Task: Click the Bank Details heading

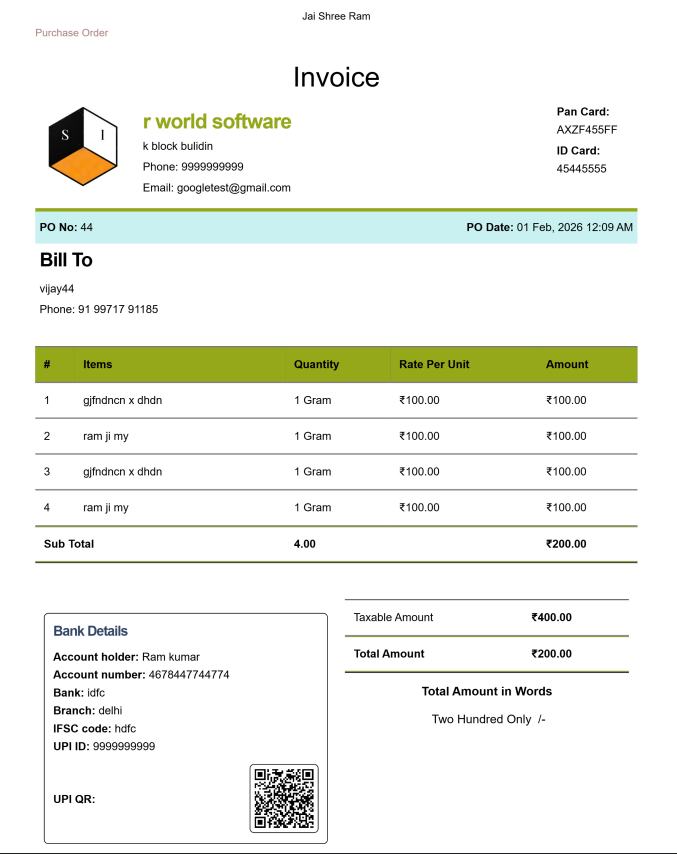Action: pos(90,631)
